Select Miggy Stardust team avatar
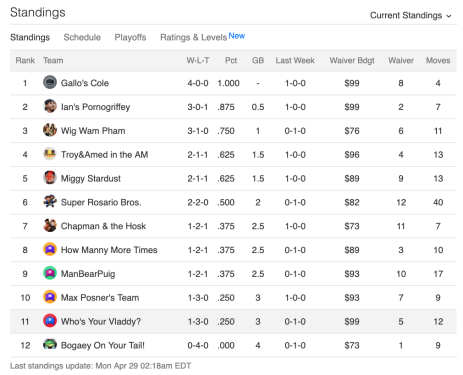This screenshot has height=375, width=463. click(x=50, y=178)
